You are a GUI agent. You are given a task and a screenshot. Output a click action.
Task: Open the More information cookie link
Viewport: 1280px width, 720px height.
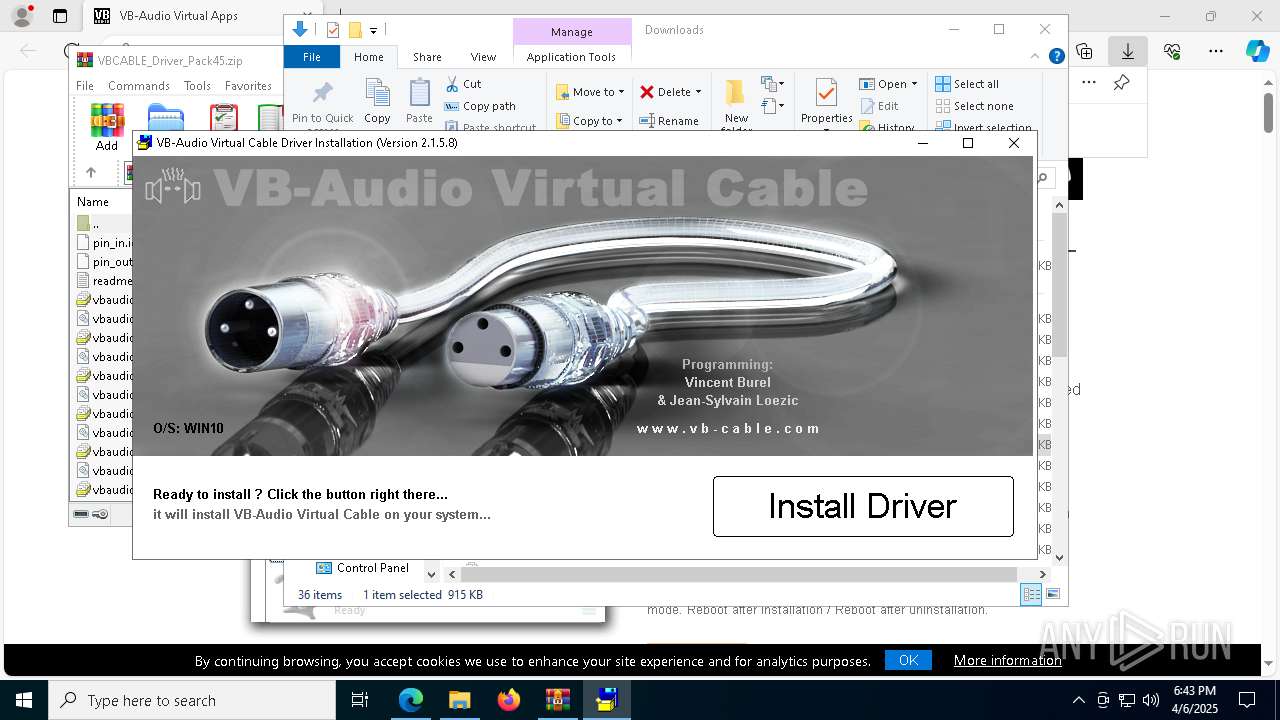coord(1008,660)
